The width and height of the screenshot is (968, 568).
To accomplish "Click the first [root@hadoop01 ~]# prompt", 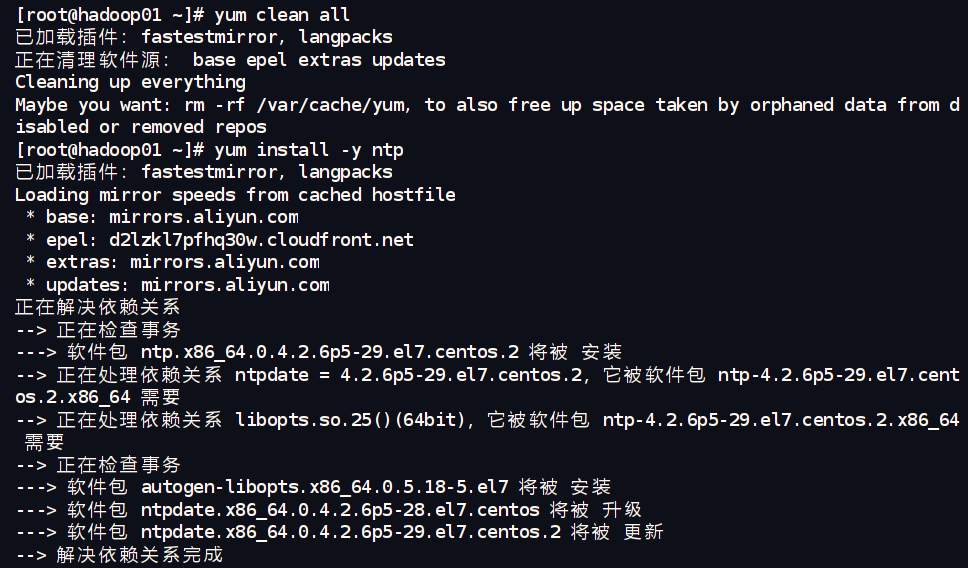I will tap(110, 15).
